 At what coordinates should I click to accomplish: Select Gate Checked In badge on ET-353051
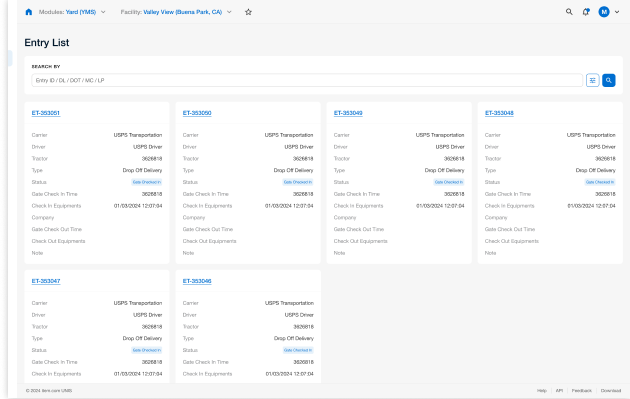[x=147, y=182]
